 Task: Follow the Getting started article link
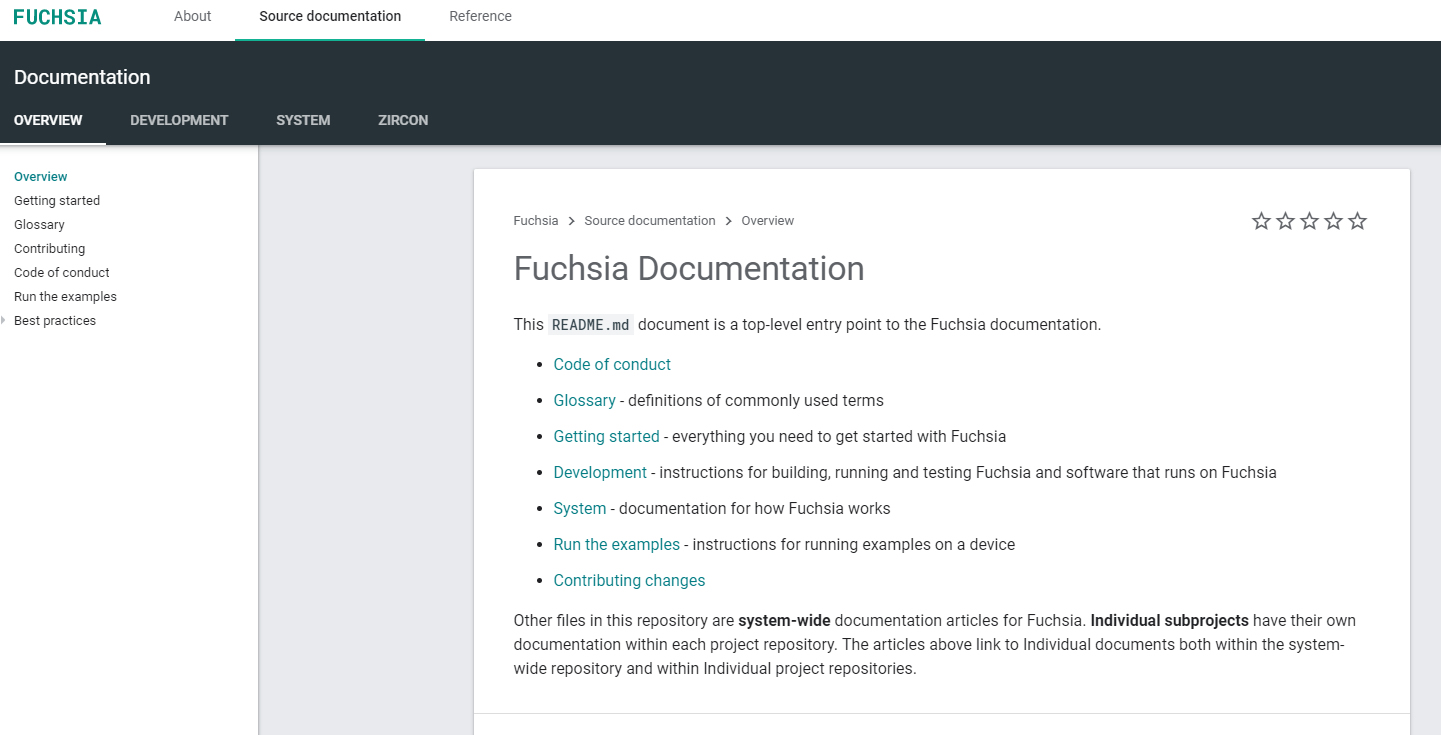607,437
